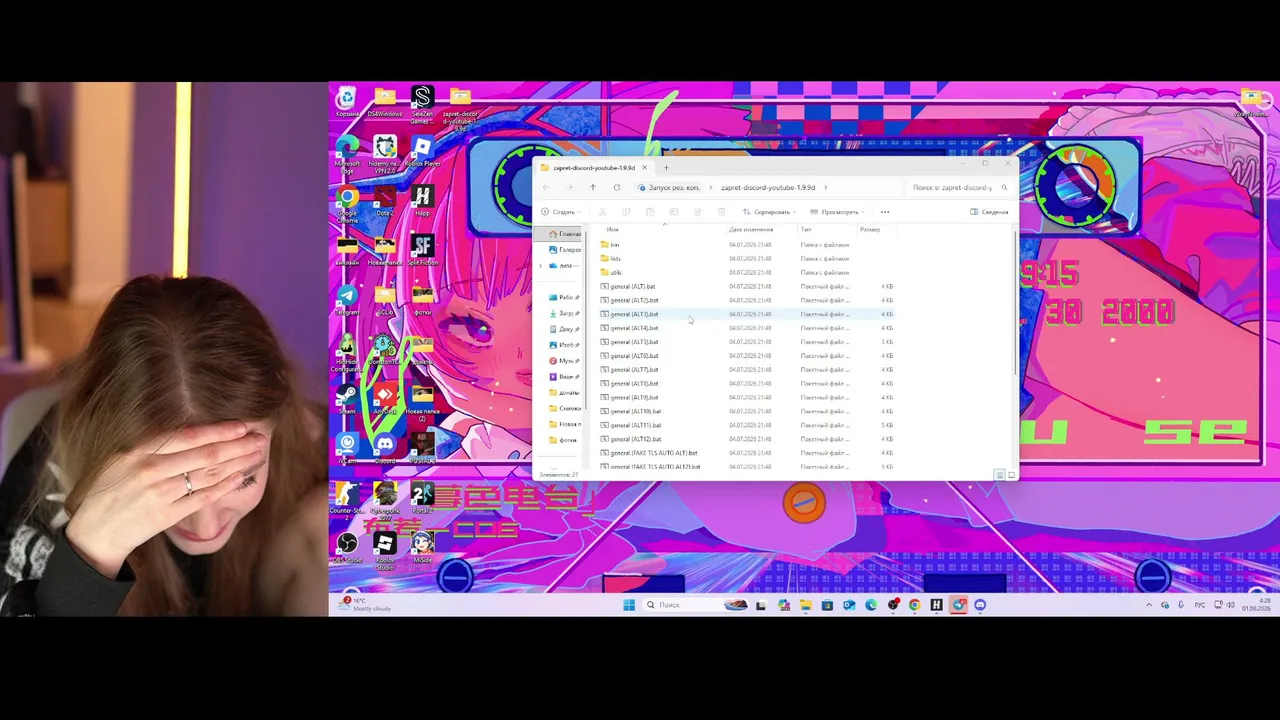Open the Cyberpunk 2077 desktop shortcut
The width and height of the screenshot is (1280, 720).
[x=385, y=498]
